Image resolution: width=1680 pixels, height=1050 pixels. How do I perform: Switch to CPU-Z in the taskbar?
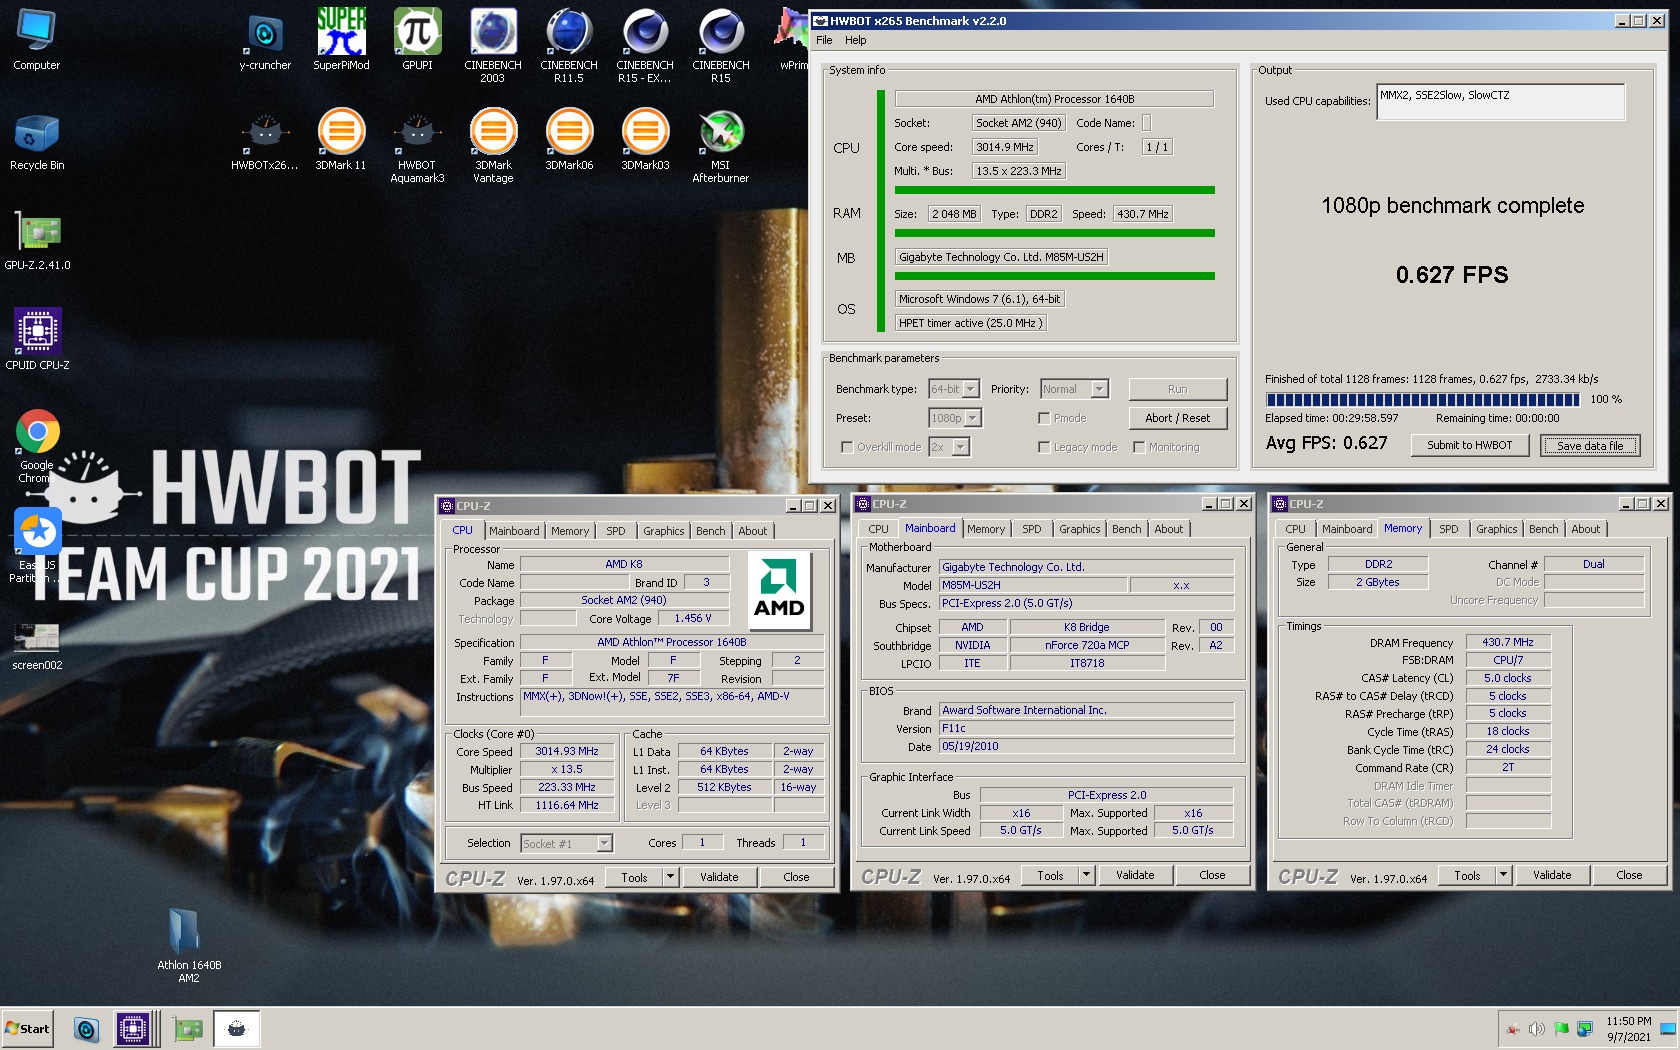point(133,1029)
